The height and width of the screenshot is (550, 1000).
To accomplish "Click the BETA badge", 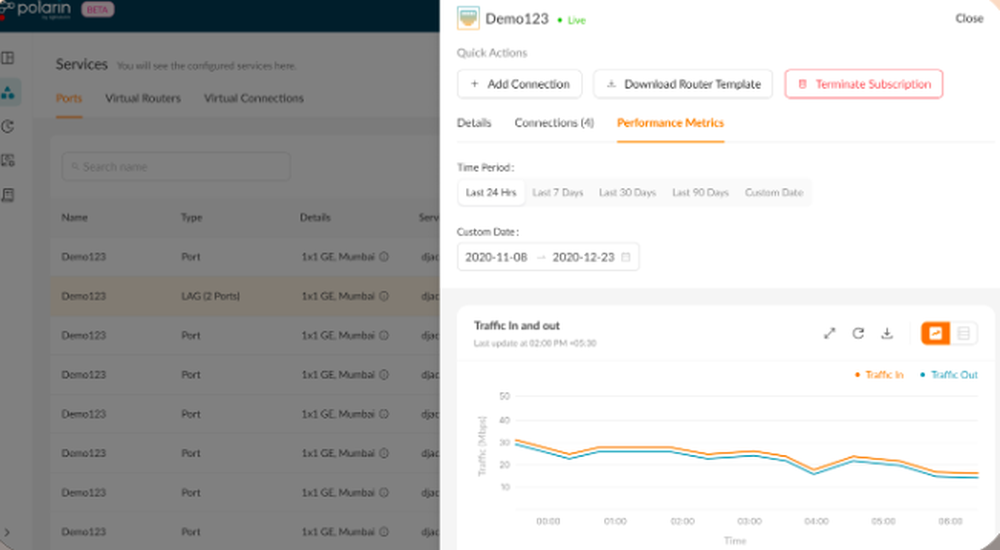I will [x=98, y=10].
